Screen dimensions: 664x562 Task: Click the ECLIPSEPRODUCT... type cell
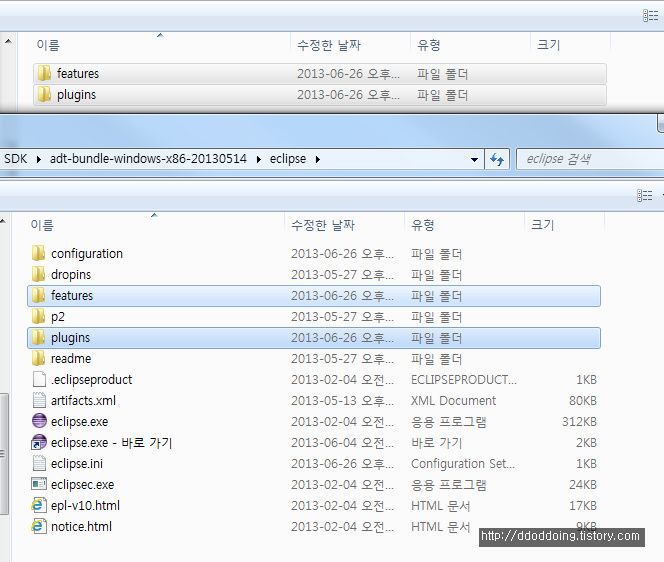(x=464, y=379)
